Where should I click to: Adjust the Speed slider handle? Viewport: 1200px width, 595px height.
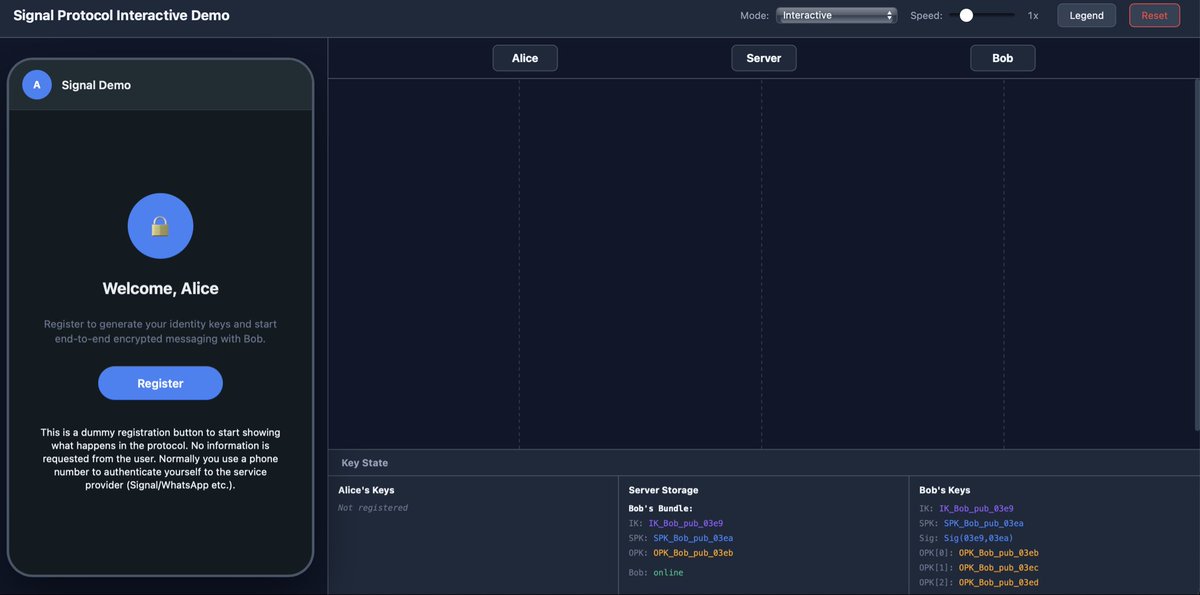pos(966,15)
